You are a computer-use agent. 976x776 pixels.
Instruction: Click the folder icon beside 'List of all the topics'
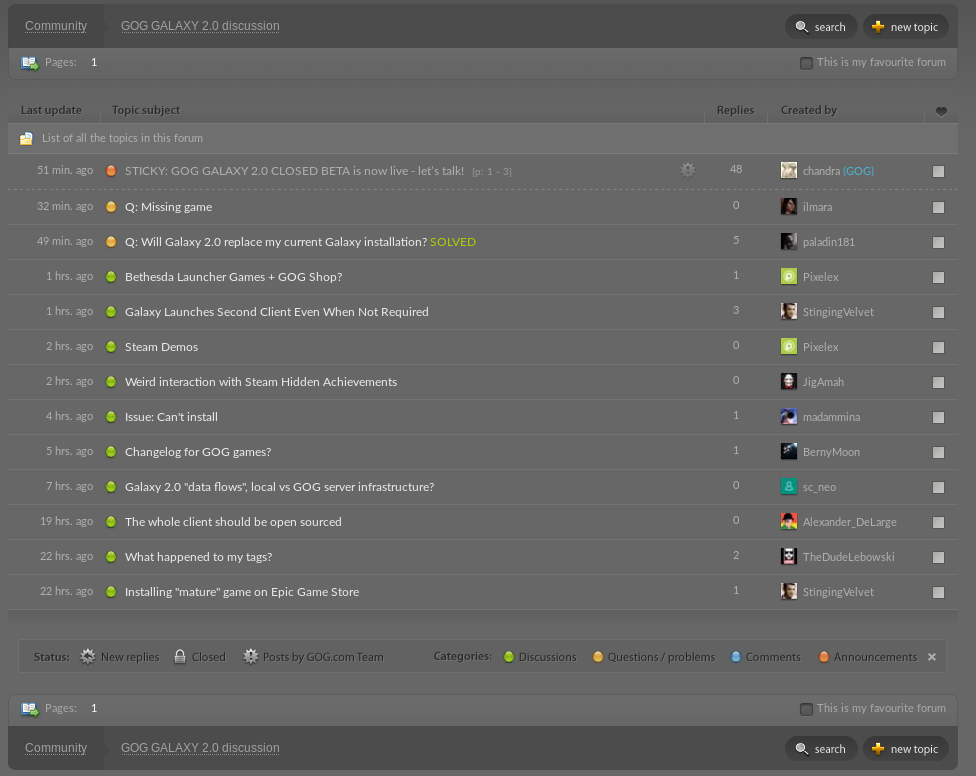tap(26, 138)
